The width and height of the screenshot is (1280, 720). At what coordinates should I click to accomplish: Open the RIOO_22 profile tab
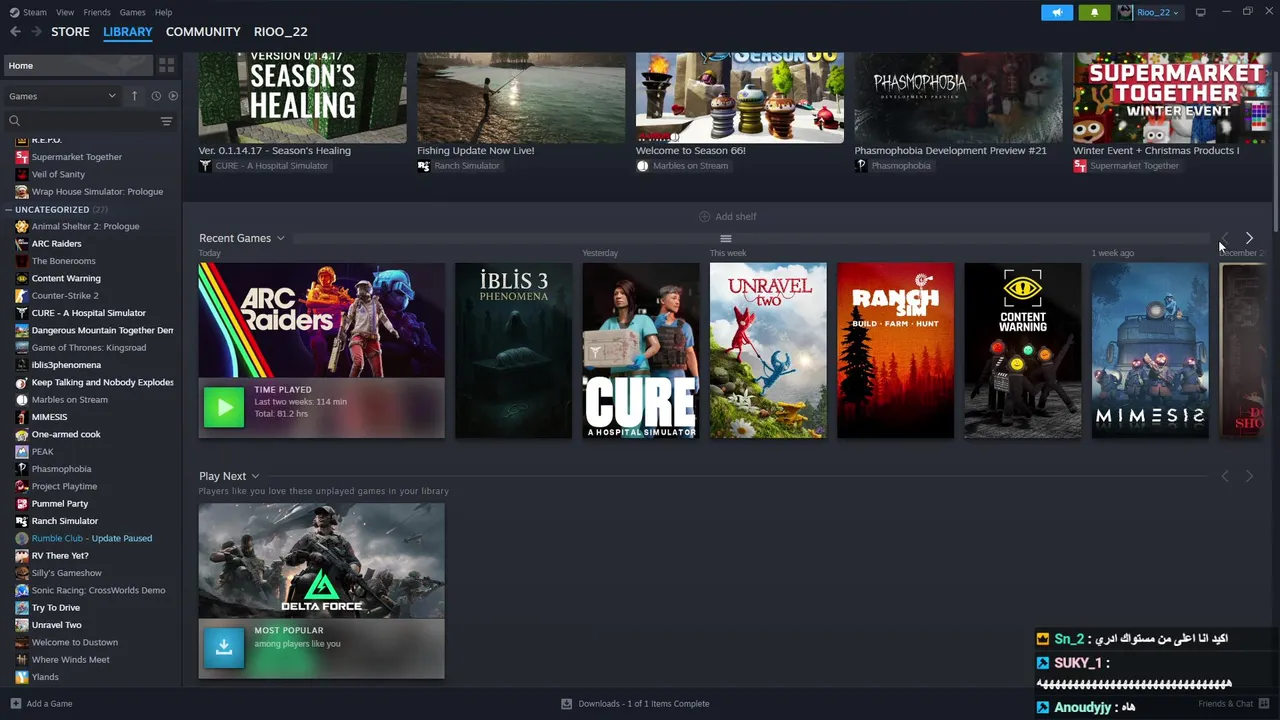click(x=280, y=32)
